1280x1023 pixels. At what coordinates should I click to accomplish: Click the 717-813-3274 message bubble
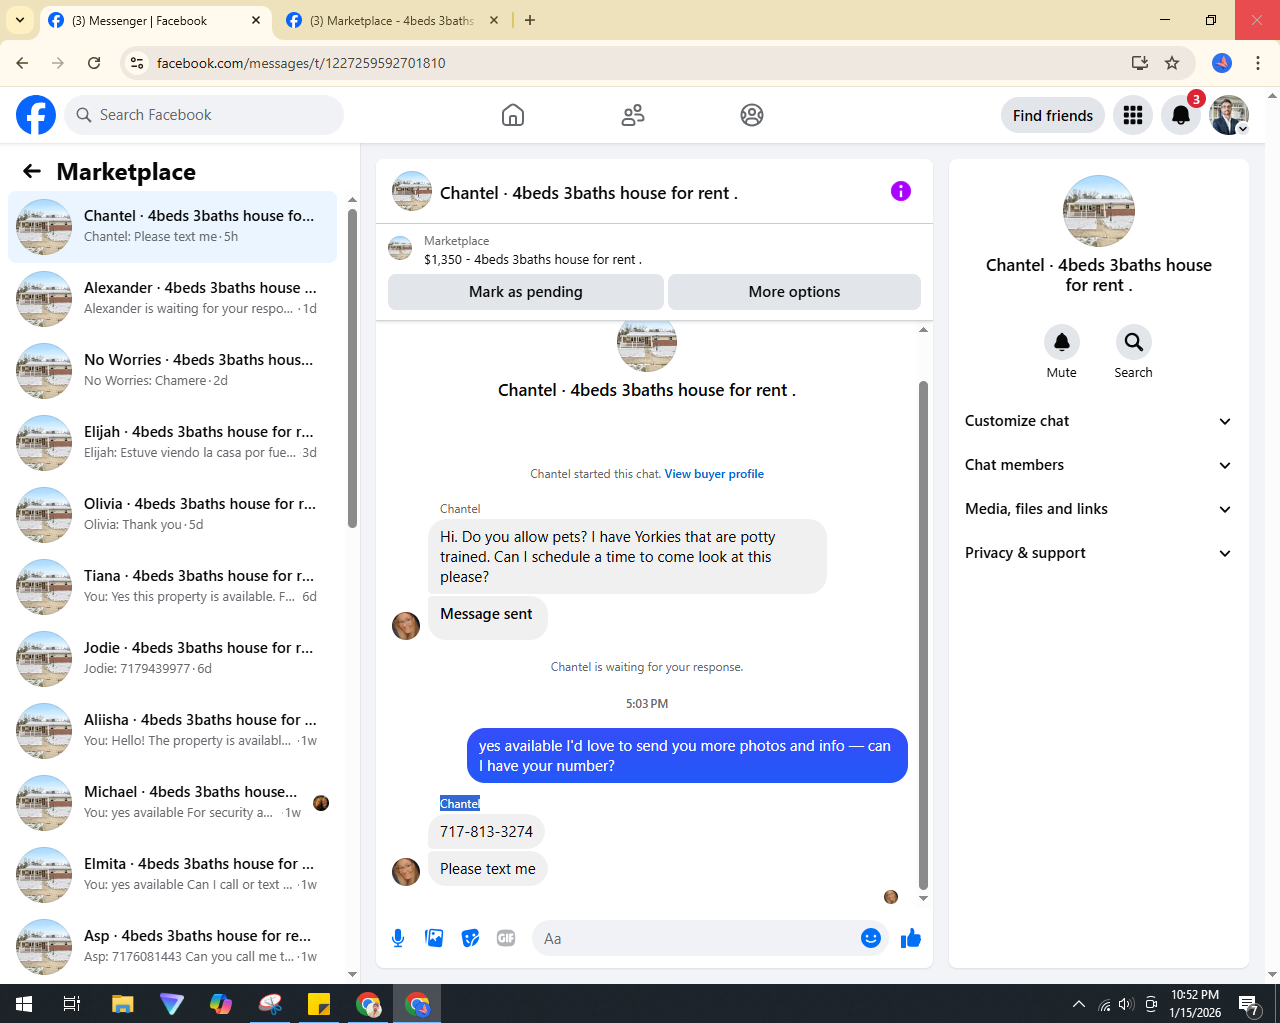[x=486, y=832]
